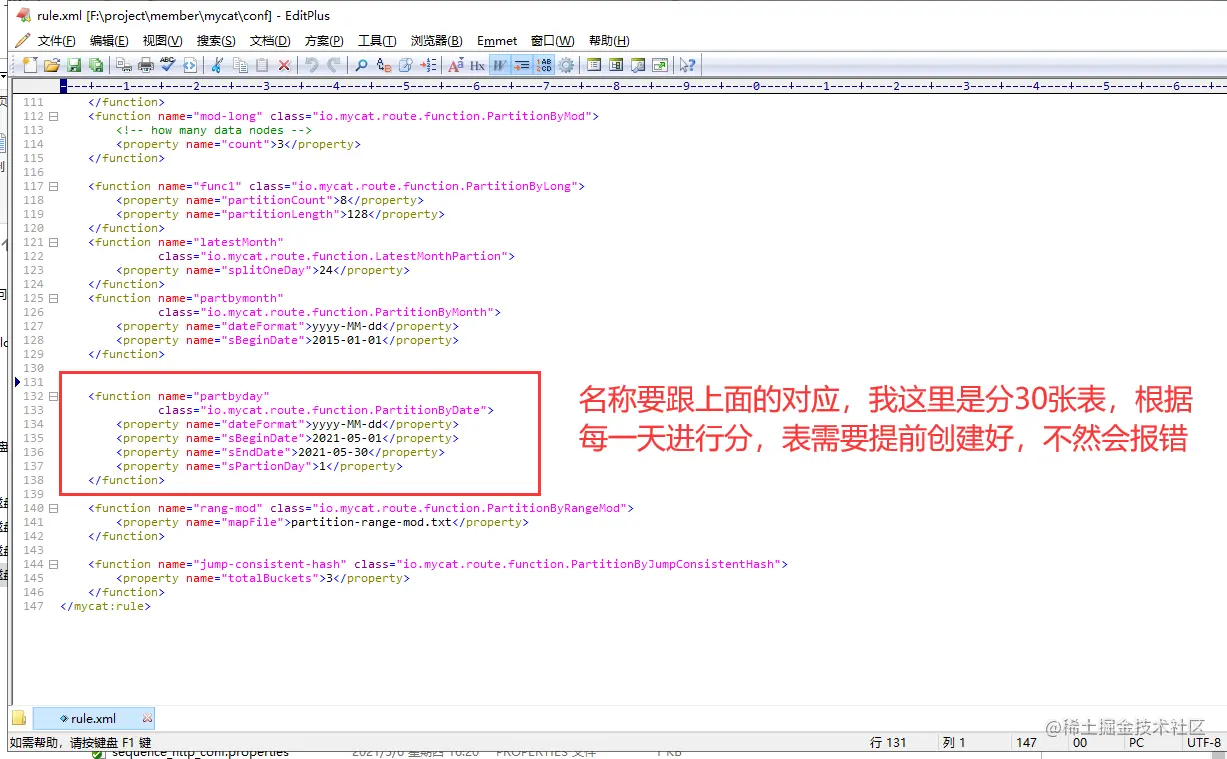This screenshot has width=1227, height=759.
Task: Click the closing </mycat:rule> tag
Action: (105, 606)
